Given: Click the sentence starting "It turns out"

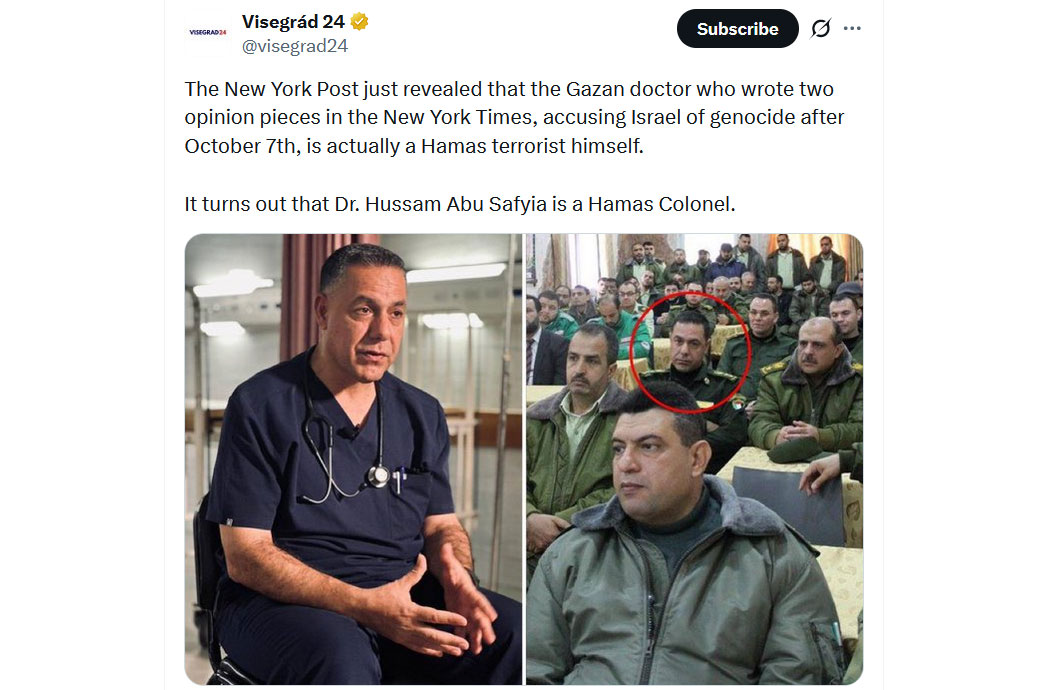Looking at the screenshot, I should click(x=460, y=204).
